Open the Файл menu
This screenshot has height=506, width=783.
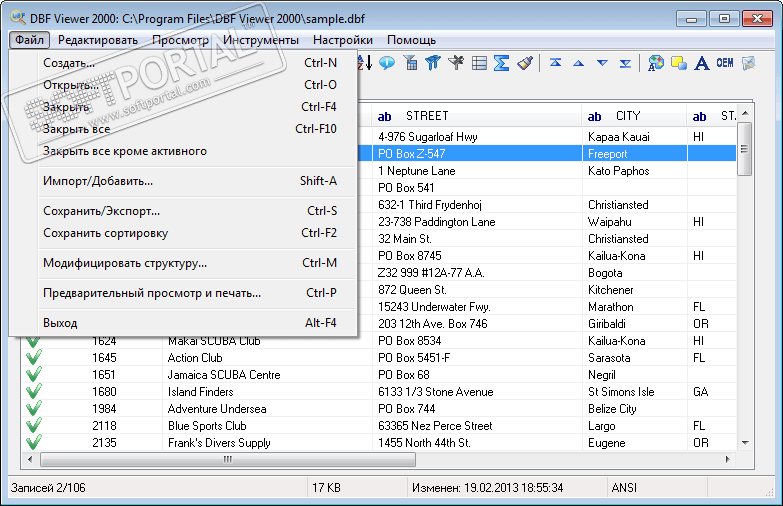point(29,40)
